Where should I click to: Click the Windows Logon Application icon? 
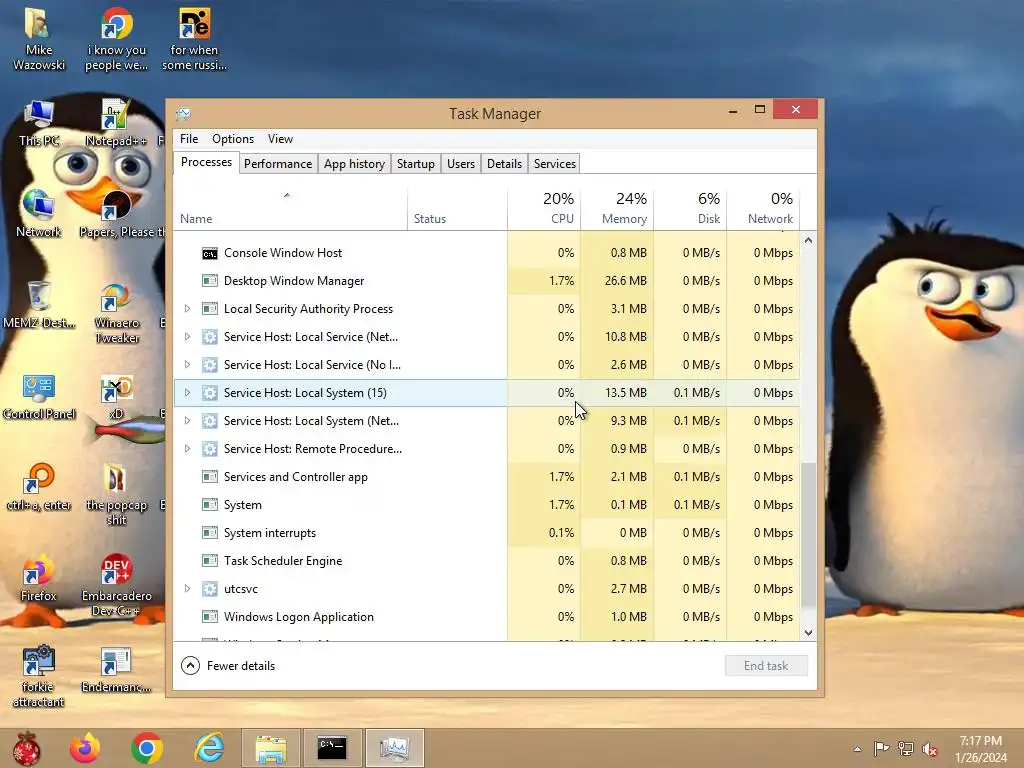pyautogui.click(x=210, y=617)
